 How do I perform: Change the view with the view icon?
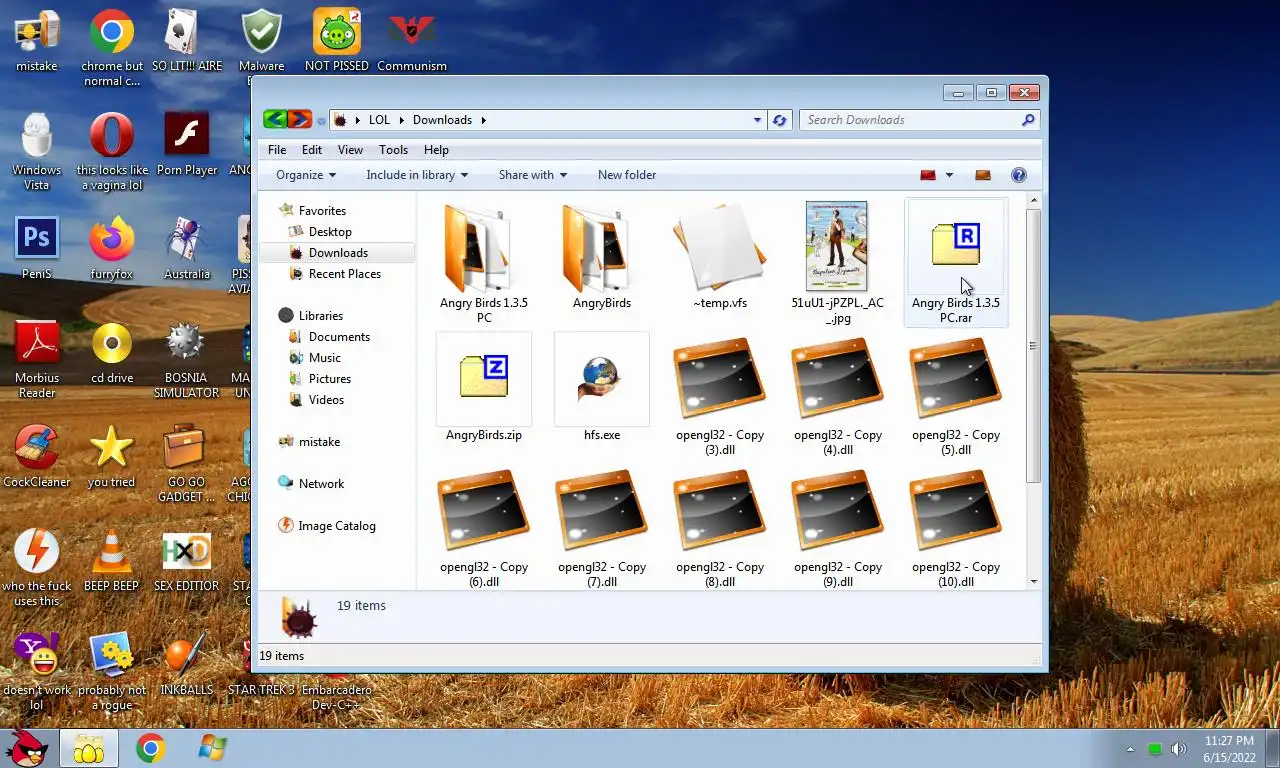928,175
